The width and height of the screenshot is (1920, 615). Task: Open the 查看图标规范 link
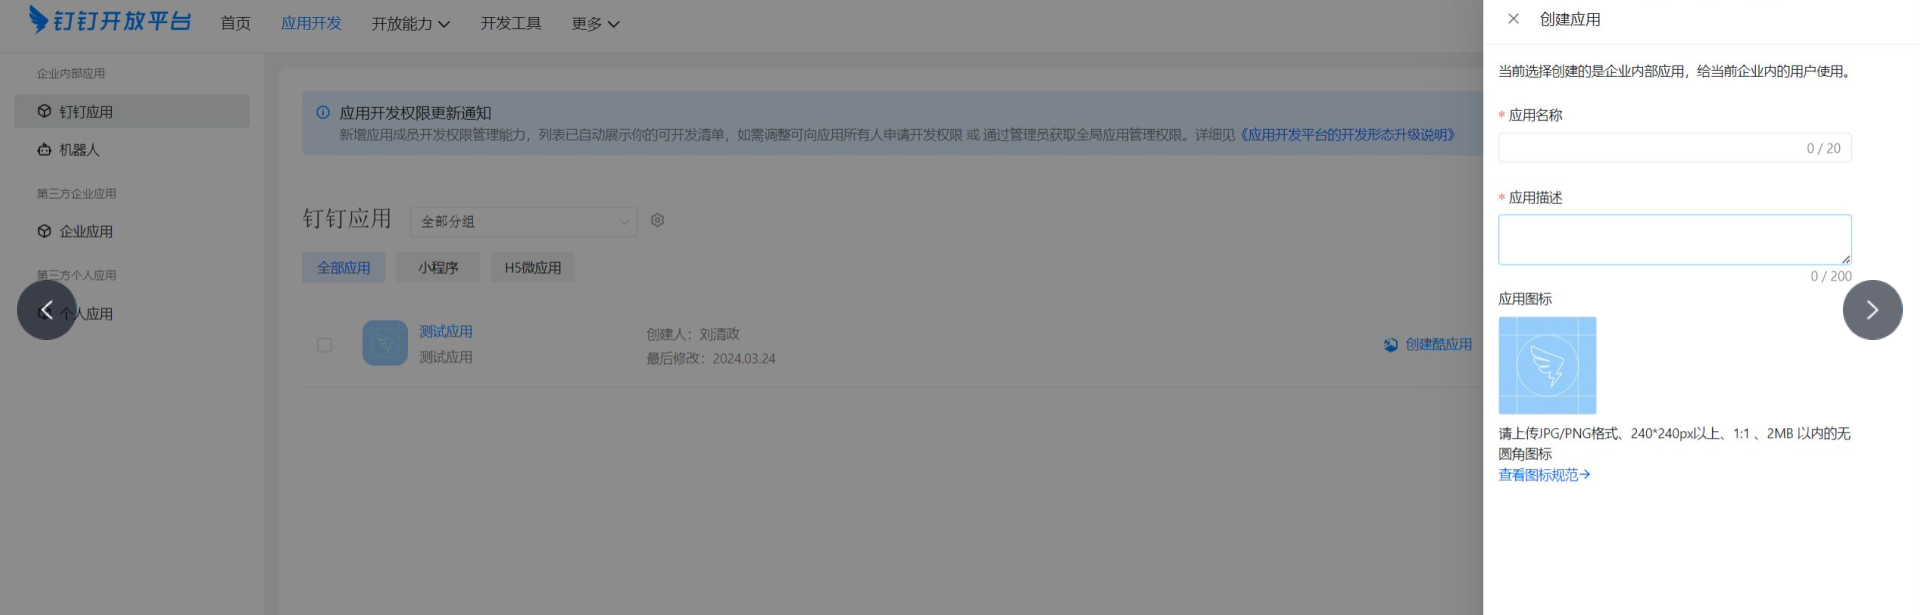click(x=1544, y=475)
